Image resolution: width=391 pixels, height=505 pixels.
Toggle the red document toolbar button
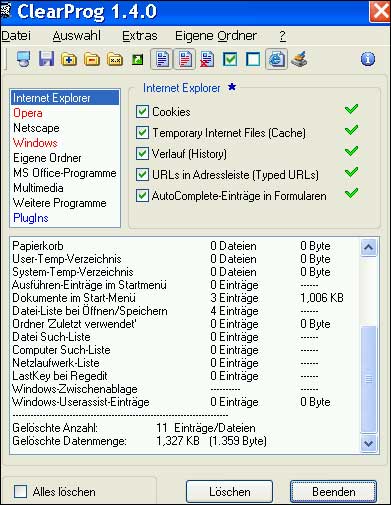185,59
